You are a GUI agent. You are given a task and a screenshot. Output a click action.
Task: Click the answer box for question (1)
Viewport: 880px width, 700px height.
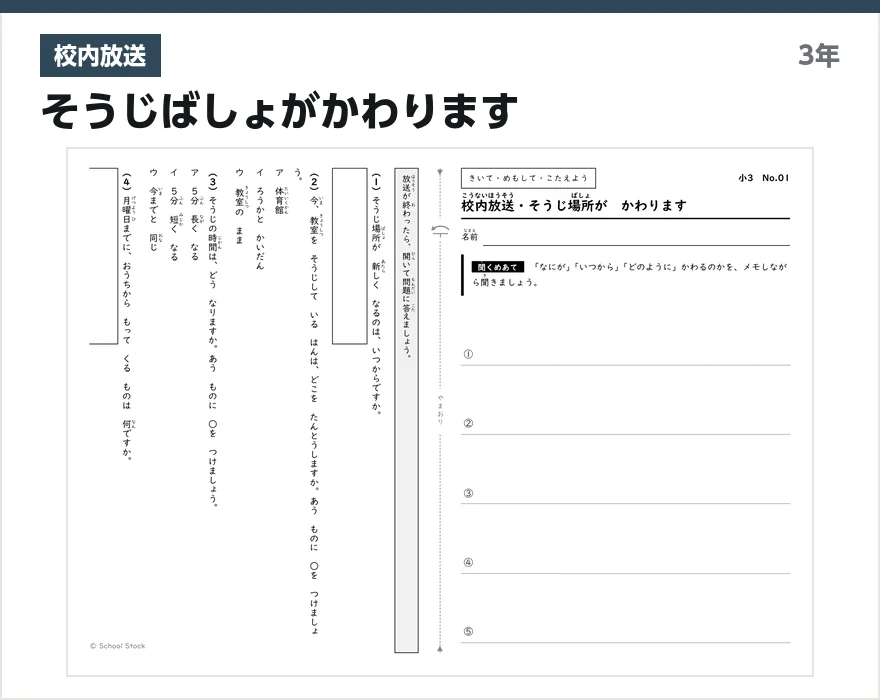click(x=350, y=256)
